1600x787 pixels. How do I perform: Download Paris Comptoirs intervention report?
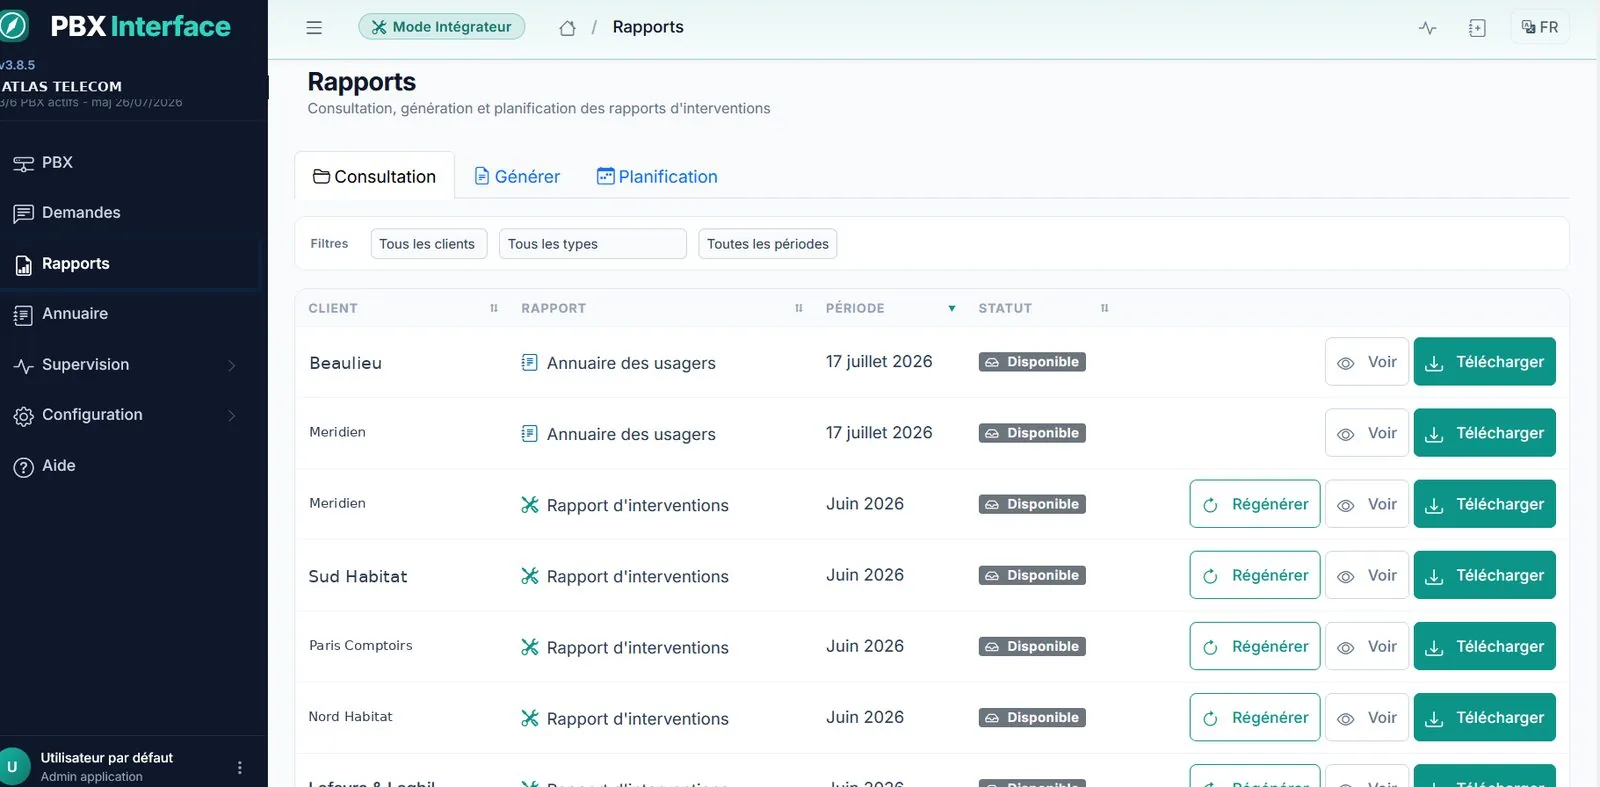coord(1484,646)
